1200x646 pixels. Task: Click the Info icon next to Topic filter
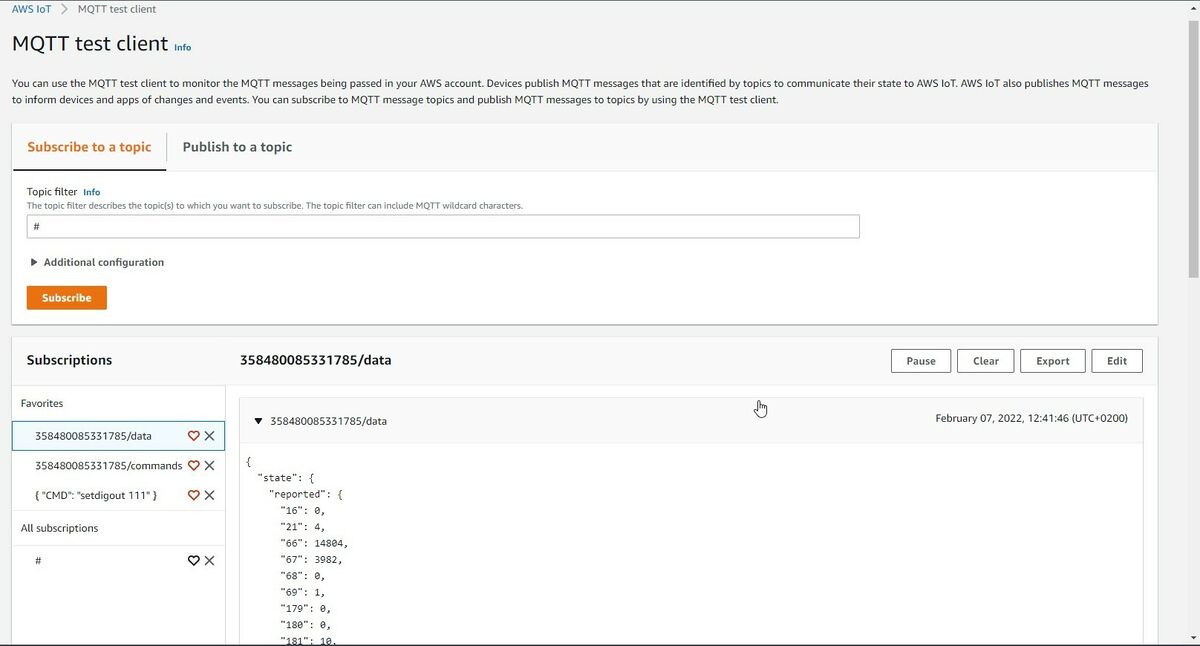[x=92, y=191]
